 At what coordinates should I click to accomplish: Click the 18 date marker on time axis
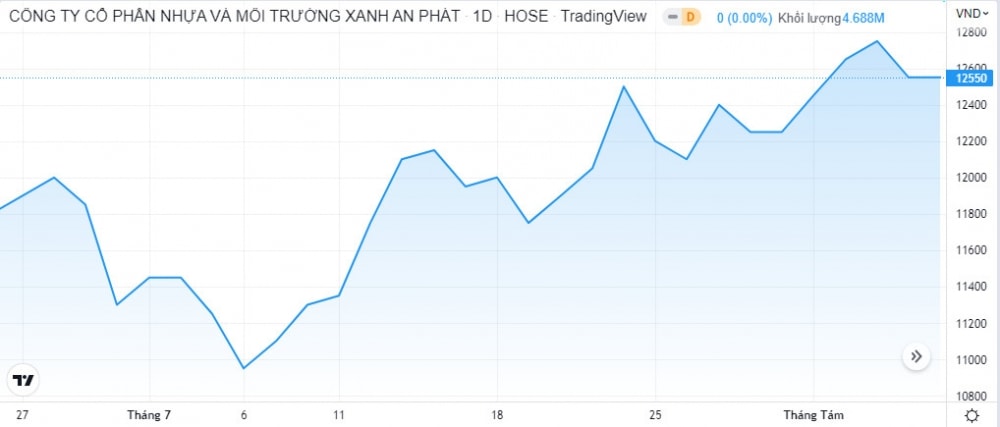(x=497, y=415)
